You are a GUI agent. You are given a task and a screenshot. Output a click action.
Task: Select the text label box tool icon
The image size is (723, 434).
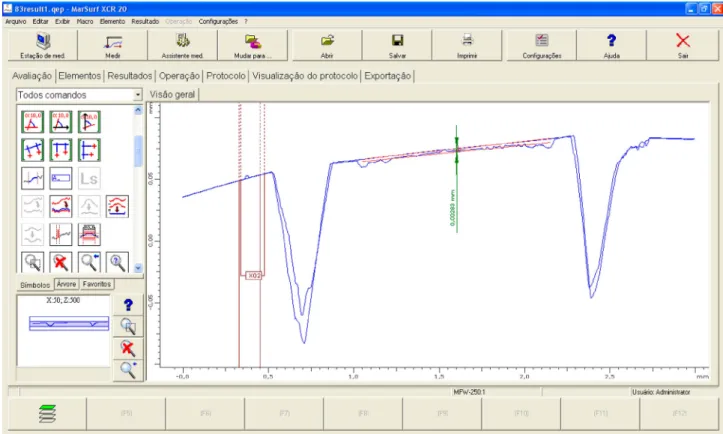click(61, 178)
